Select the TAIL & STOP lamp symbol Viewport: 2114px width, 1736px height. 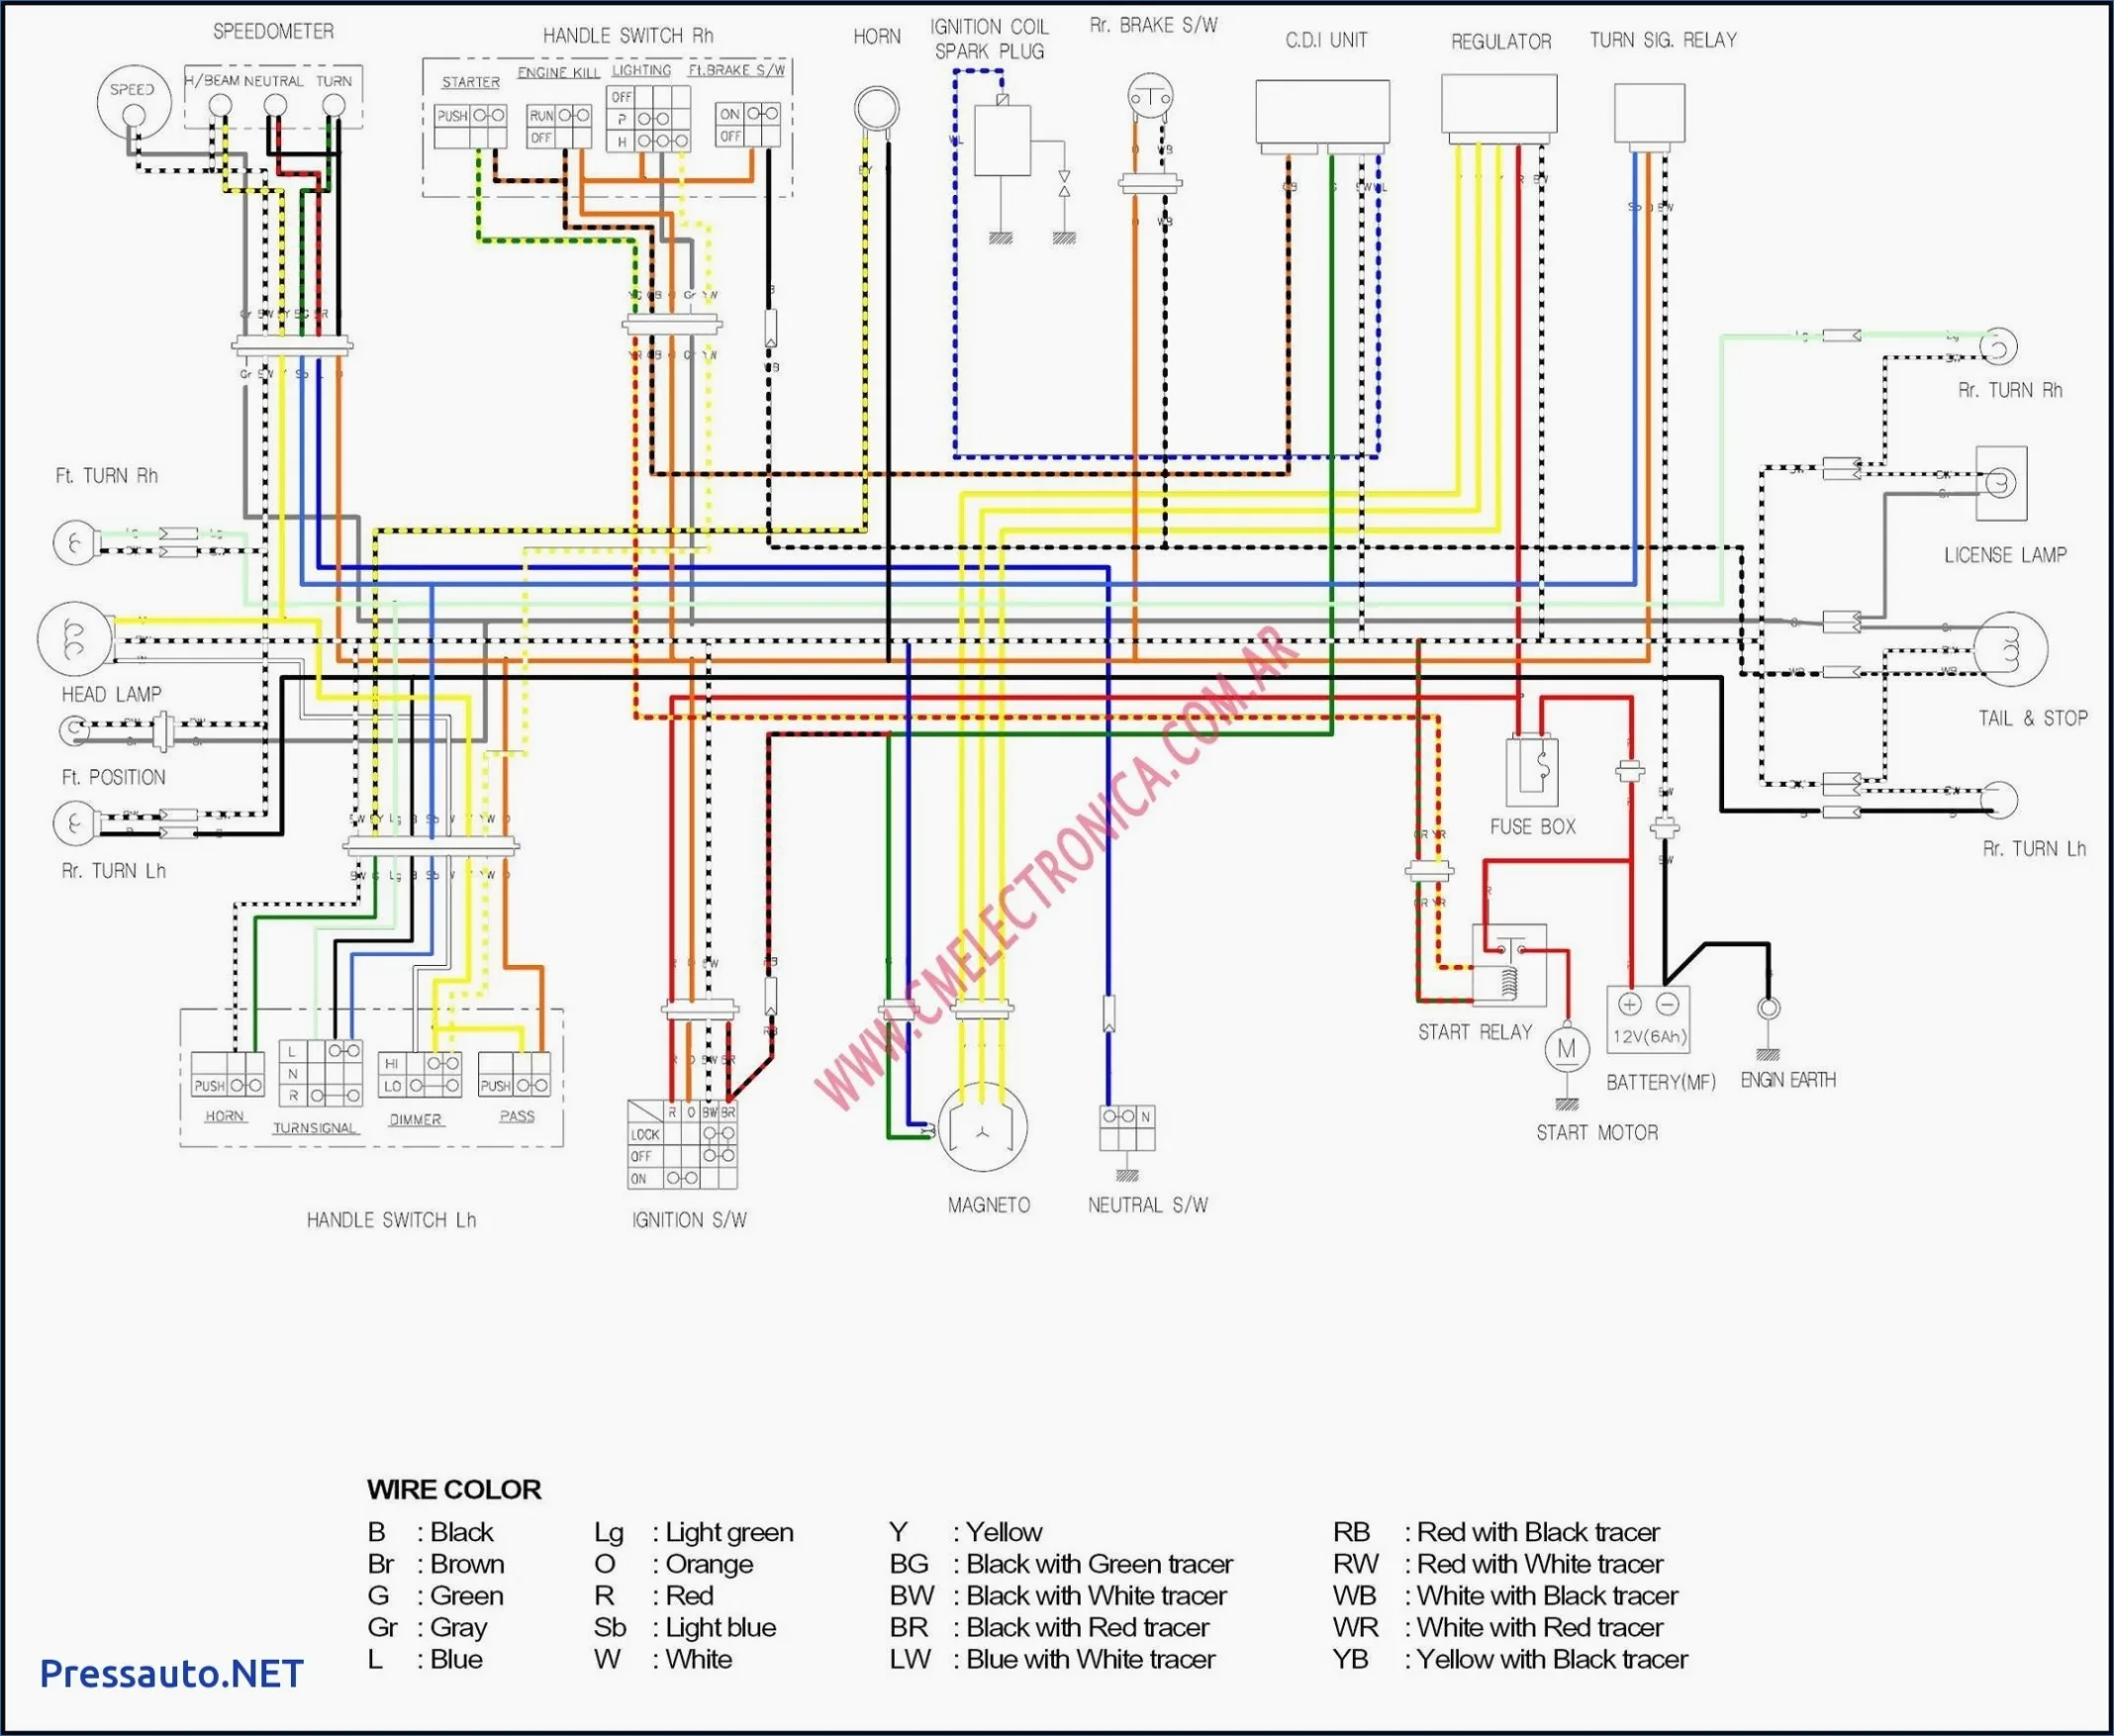tap(2010, 649)
